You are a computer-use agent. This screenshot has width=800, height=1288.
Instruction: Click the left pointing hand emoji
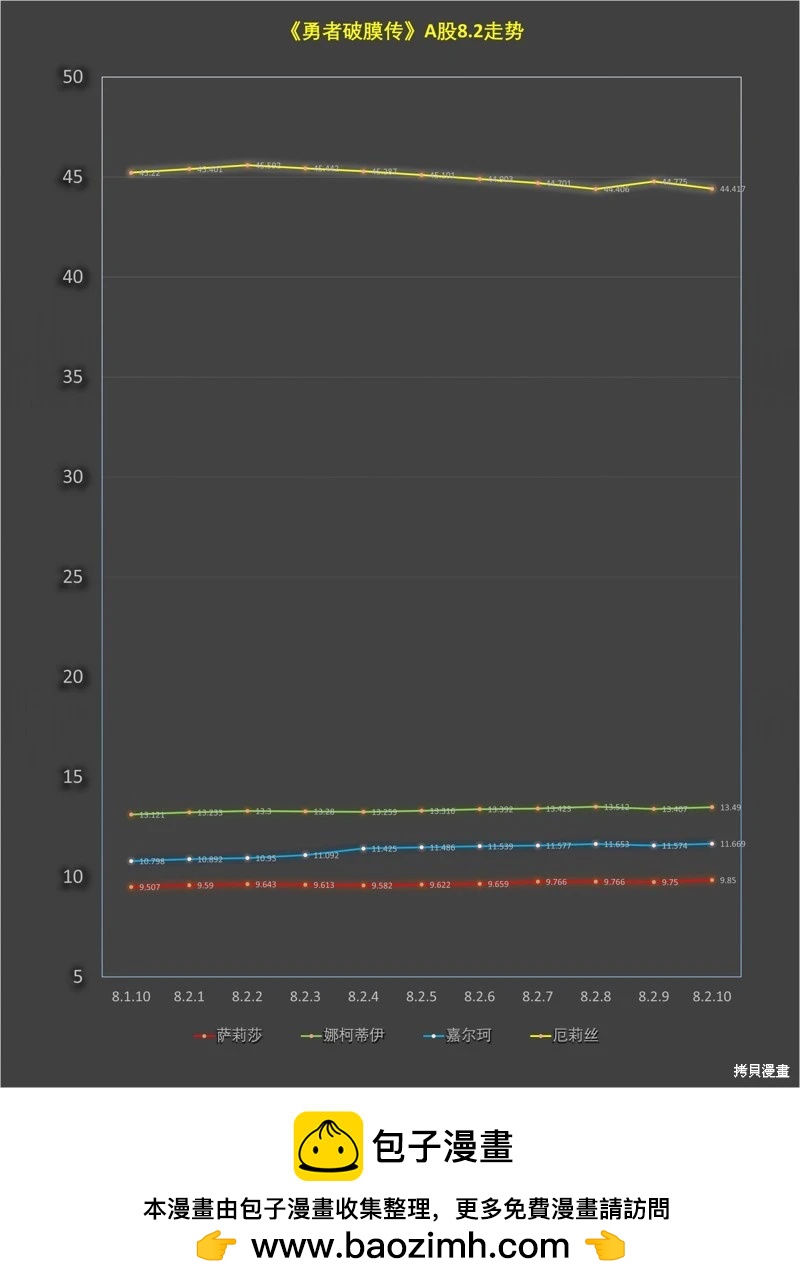tap(215, 1246)
